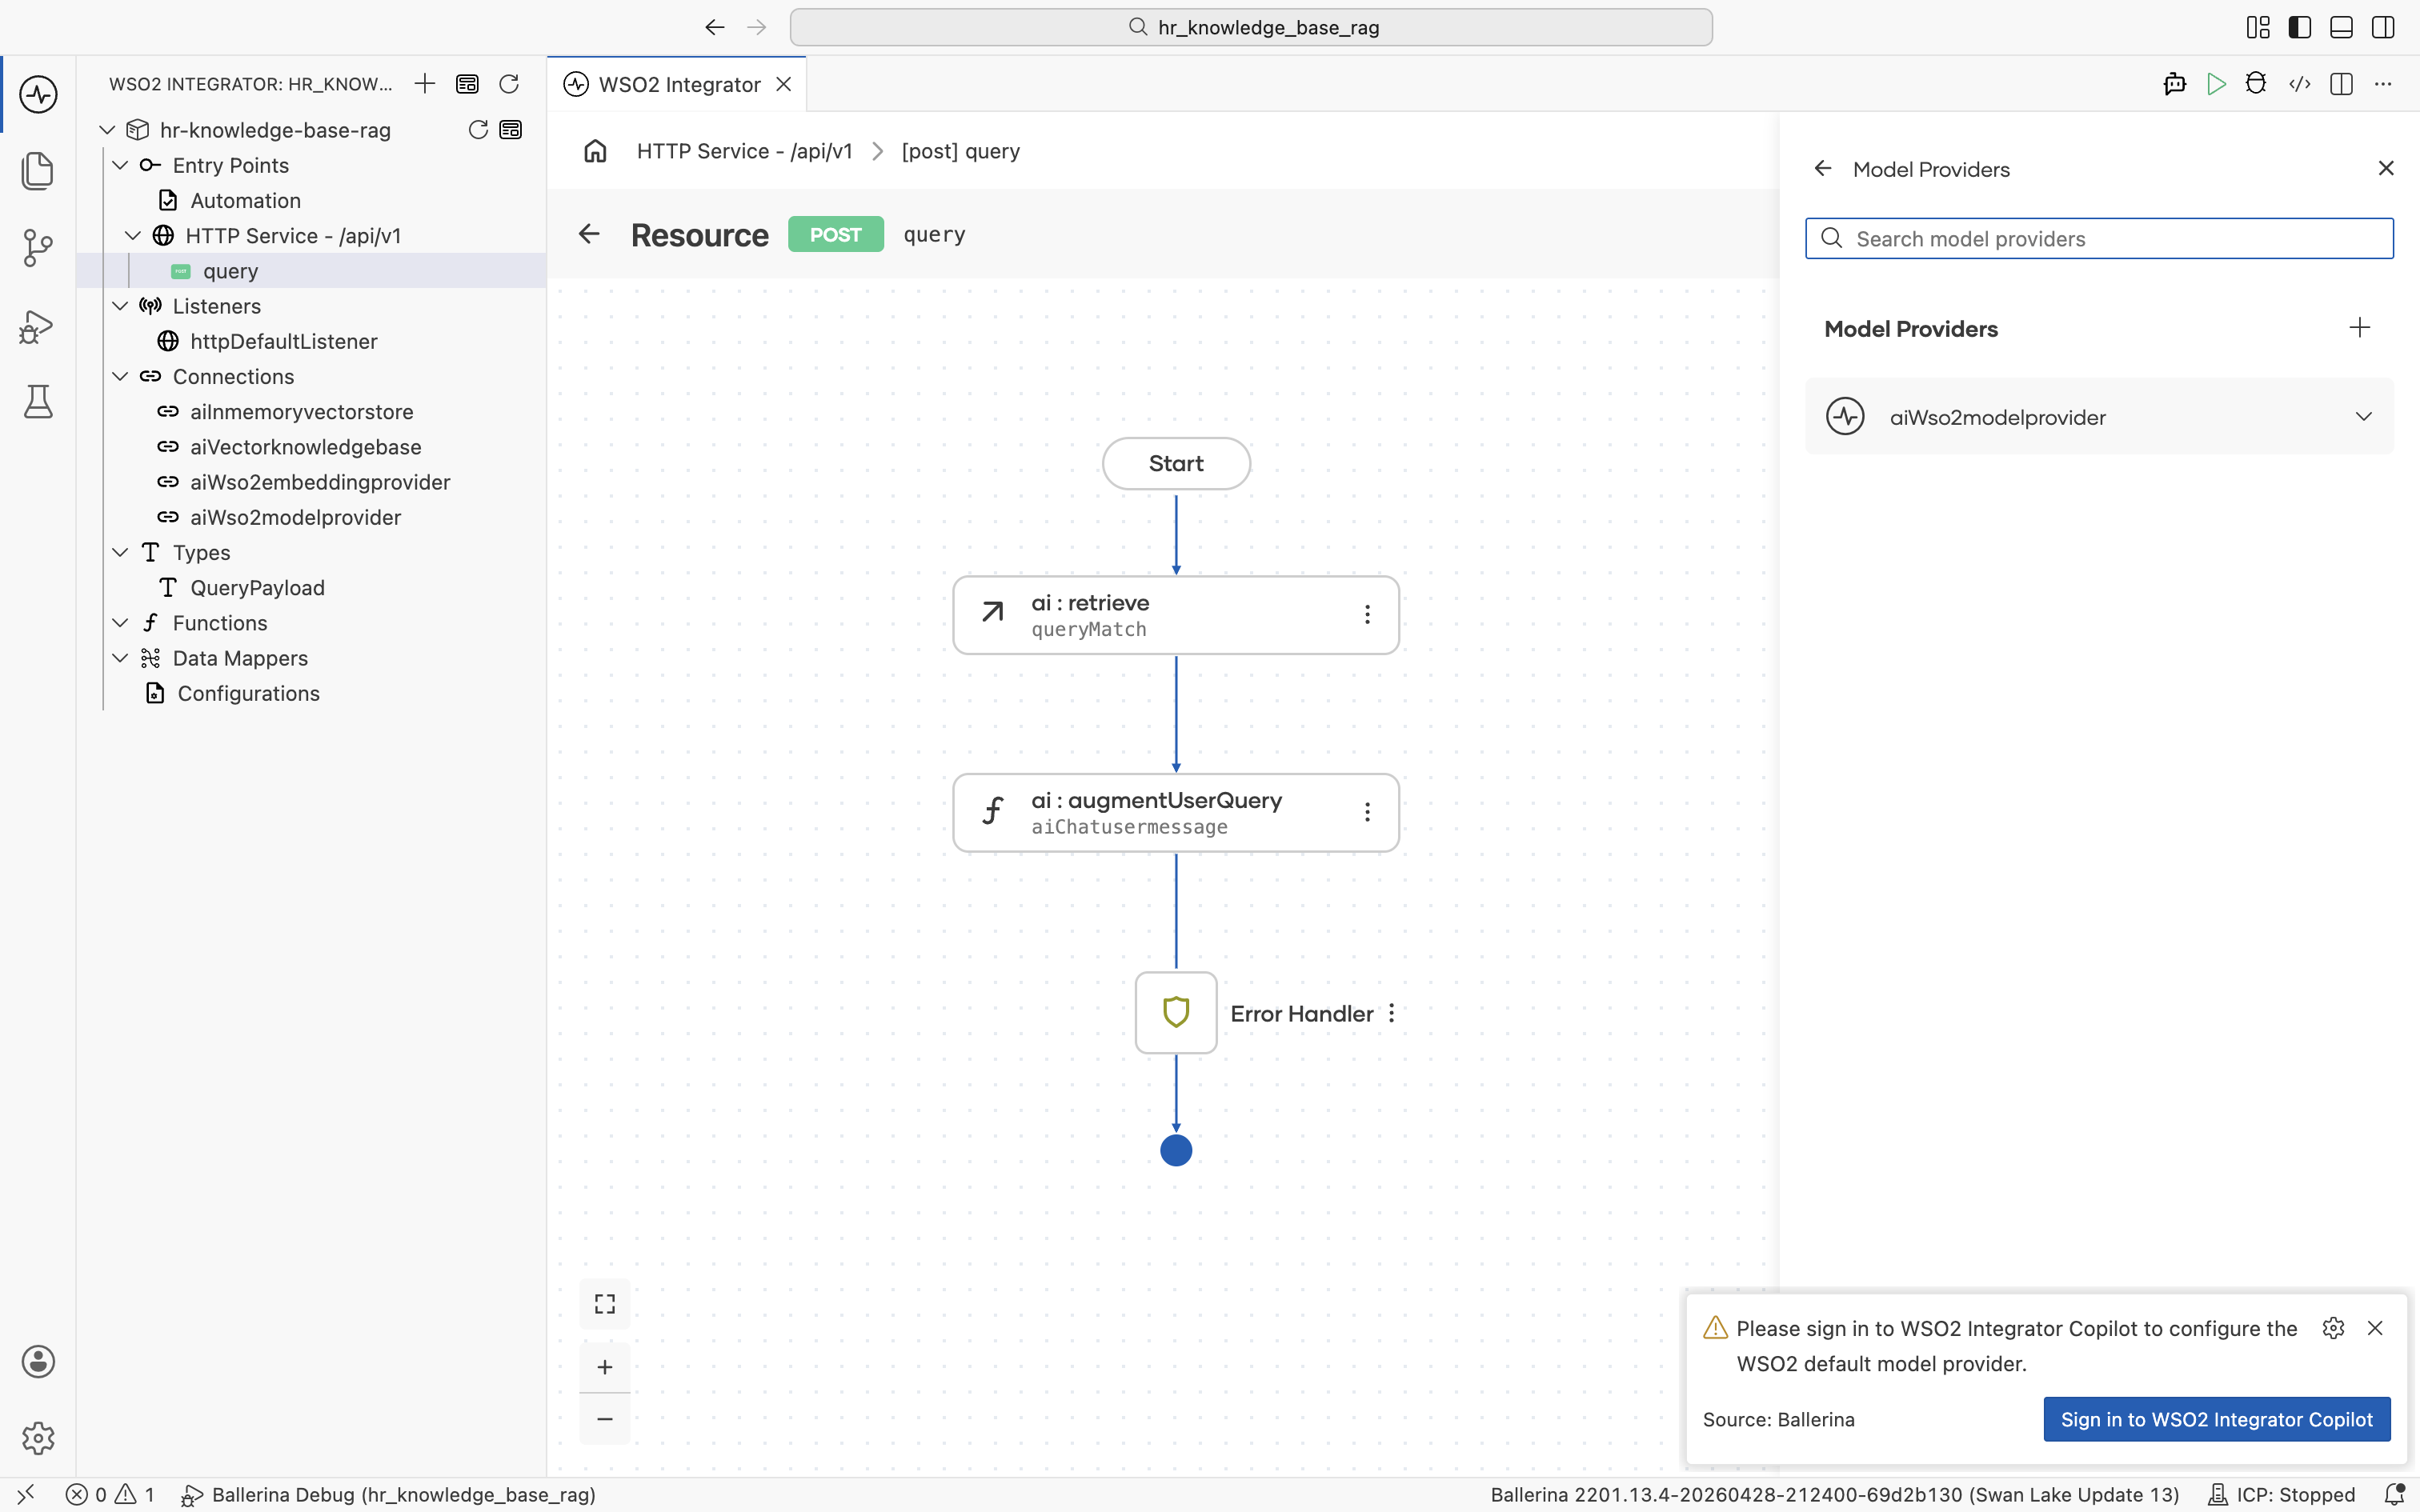Split the editor to the side

point(2341,84)
